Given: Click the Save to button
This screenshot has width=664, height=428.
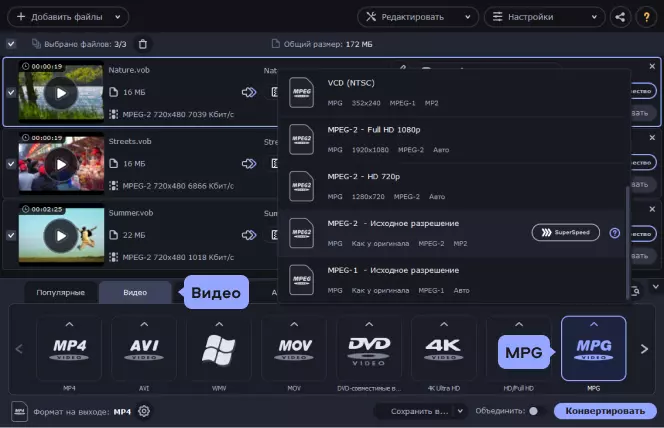Looking at the screenshot, I should coord(419,411).
